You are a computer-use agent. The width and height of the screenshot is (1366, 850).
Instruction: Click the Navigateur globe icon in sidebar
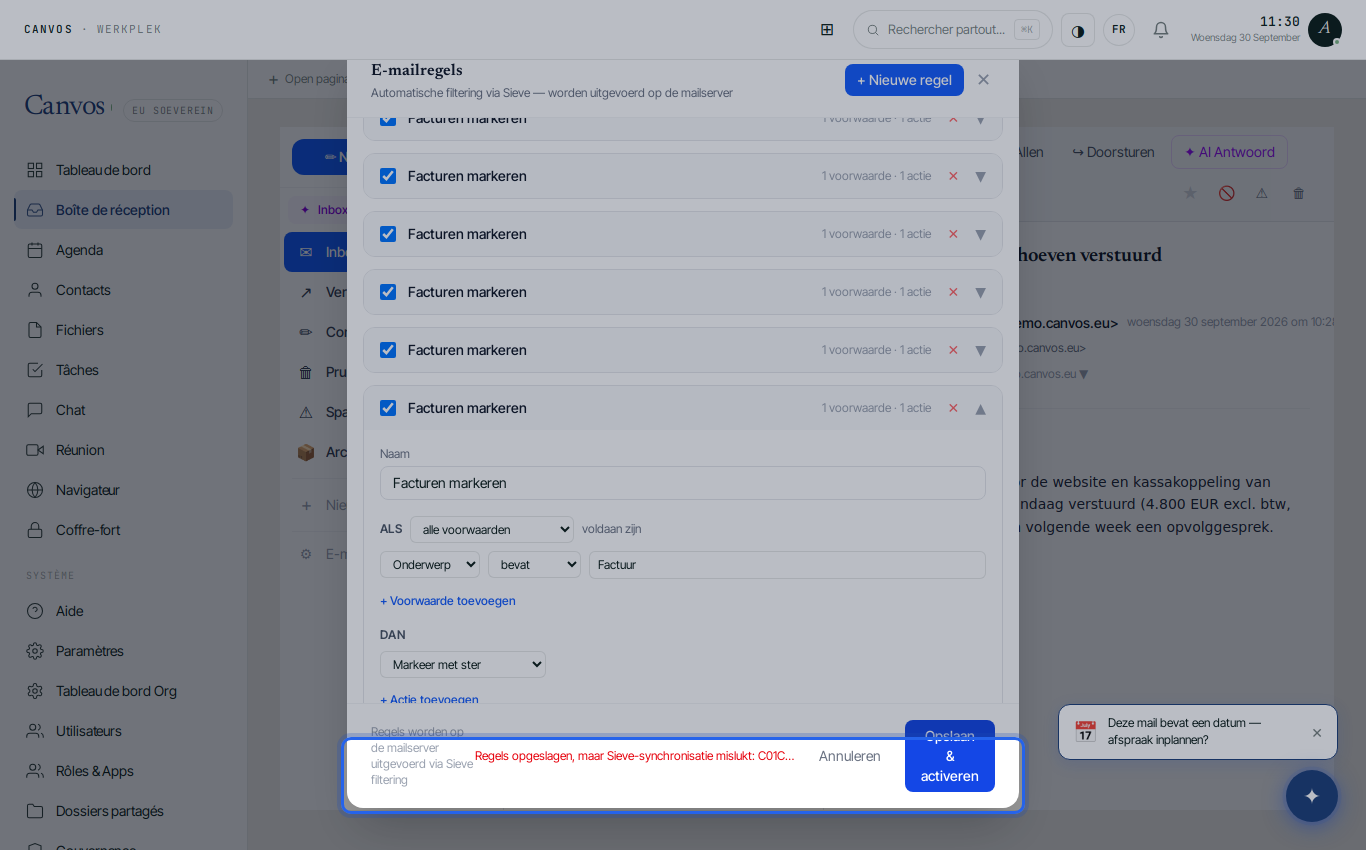35,490
